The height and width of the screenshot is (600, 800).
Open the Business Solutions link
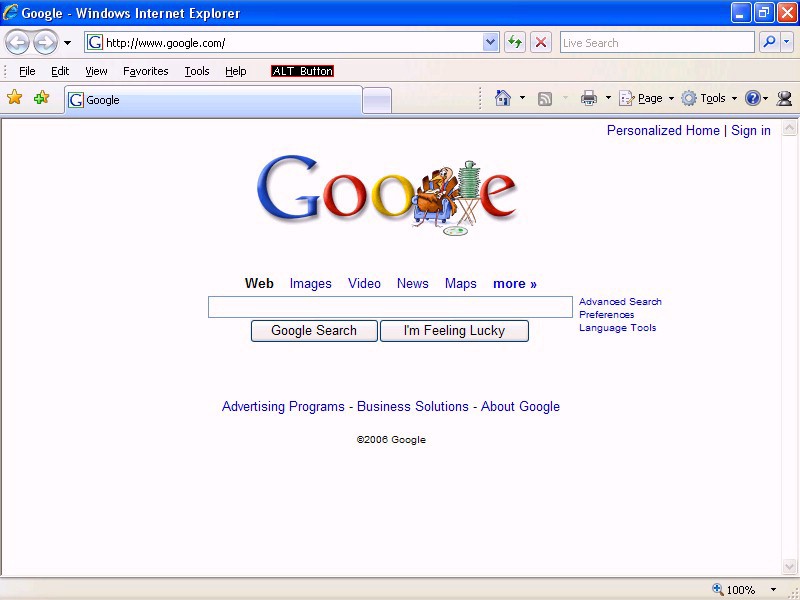coord(413,407)
